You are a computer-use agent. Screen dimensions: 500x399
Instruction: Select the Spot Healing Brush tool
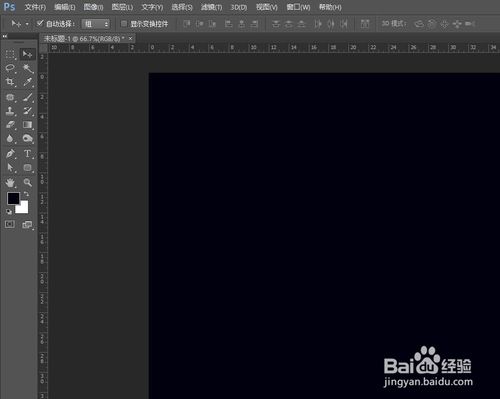(x=10, y=97)
